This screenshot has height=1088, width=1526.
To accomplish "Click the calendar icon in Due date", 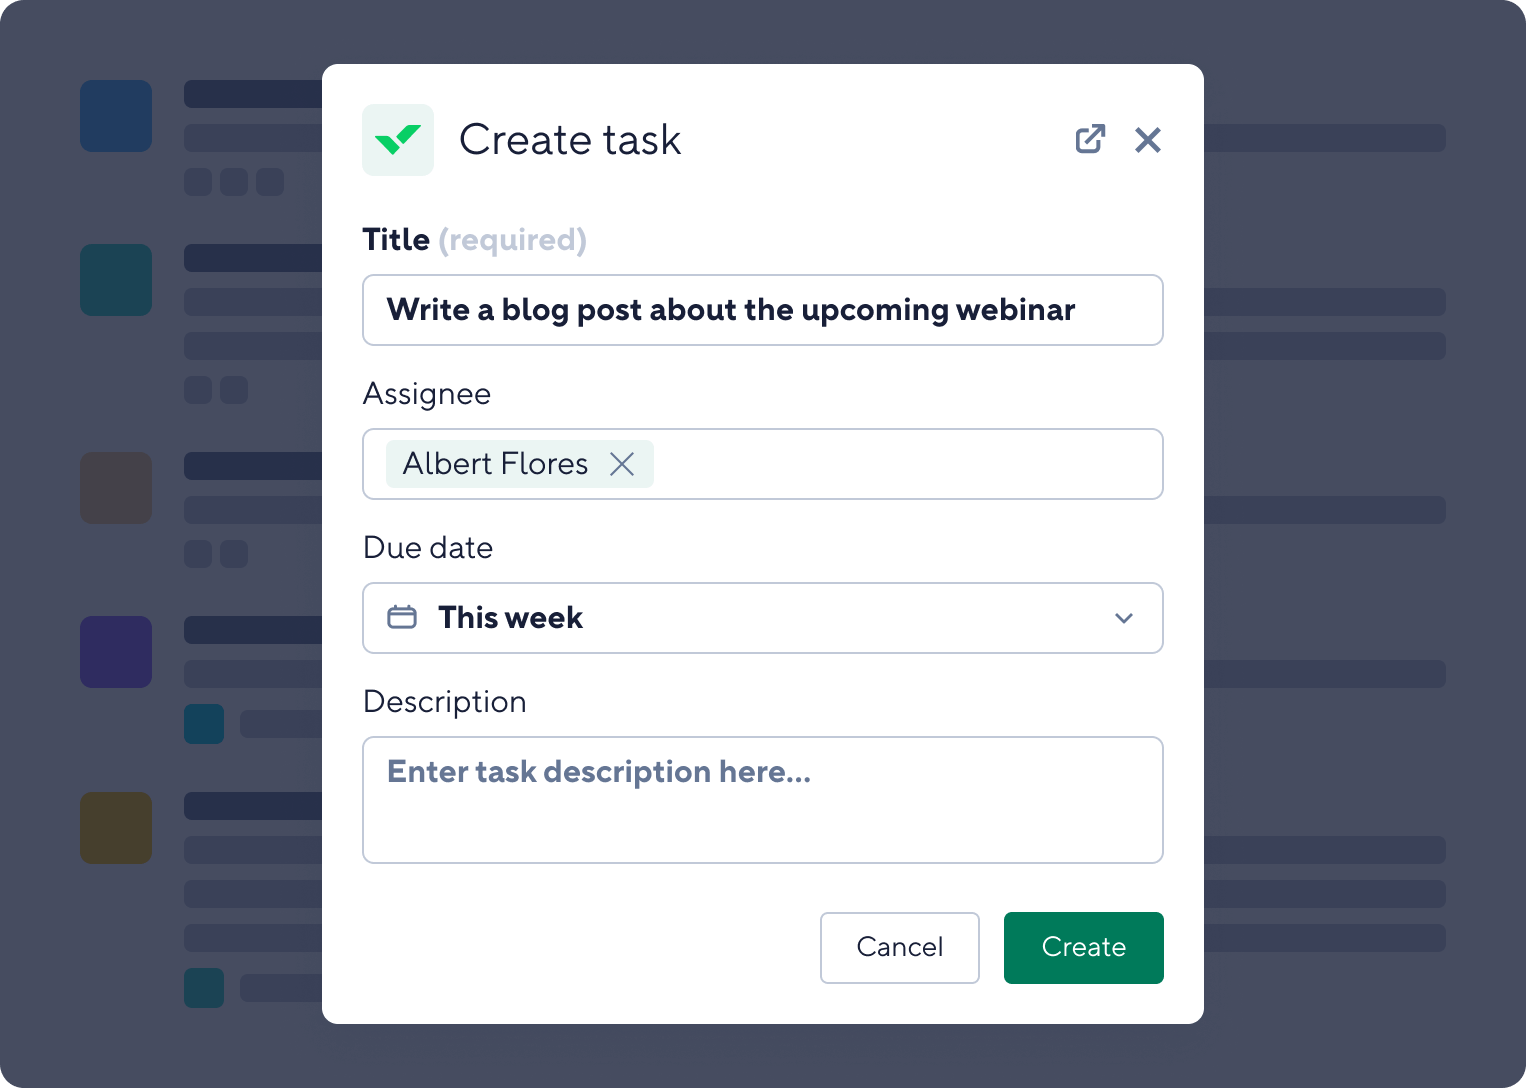I will click(x=402, y=618).
